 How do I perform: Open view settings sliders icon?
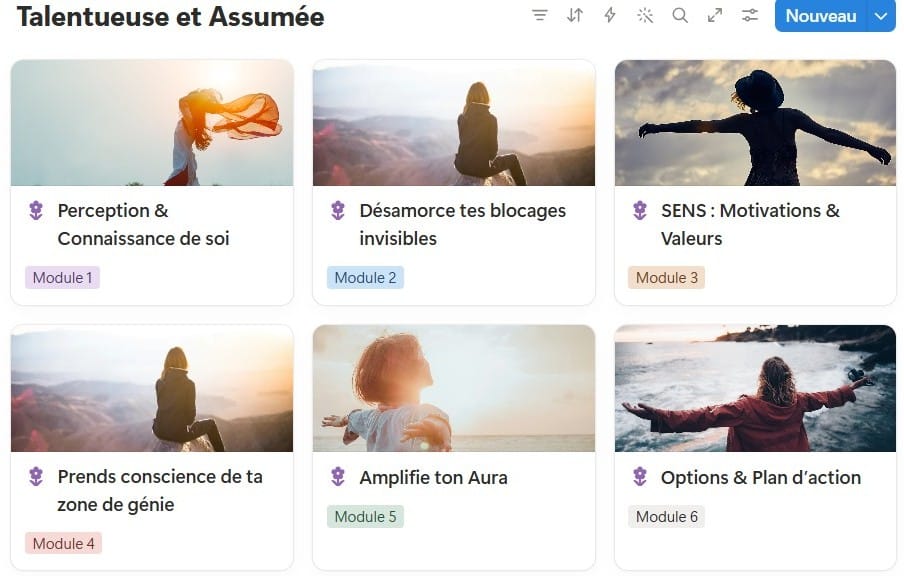click(750, 15)
